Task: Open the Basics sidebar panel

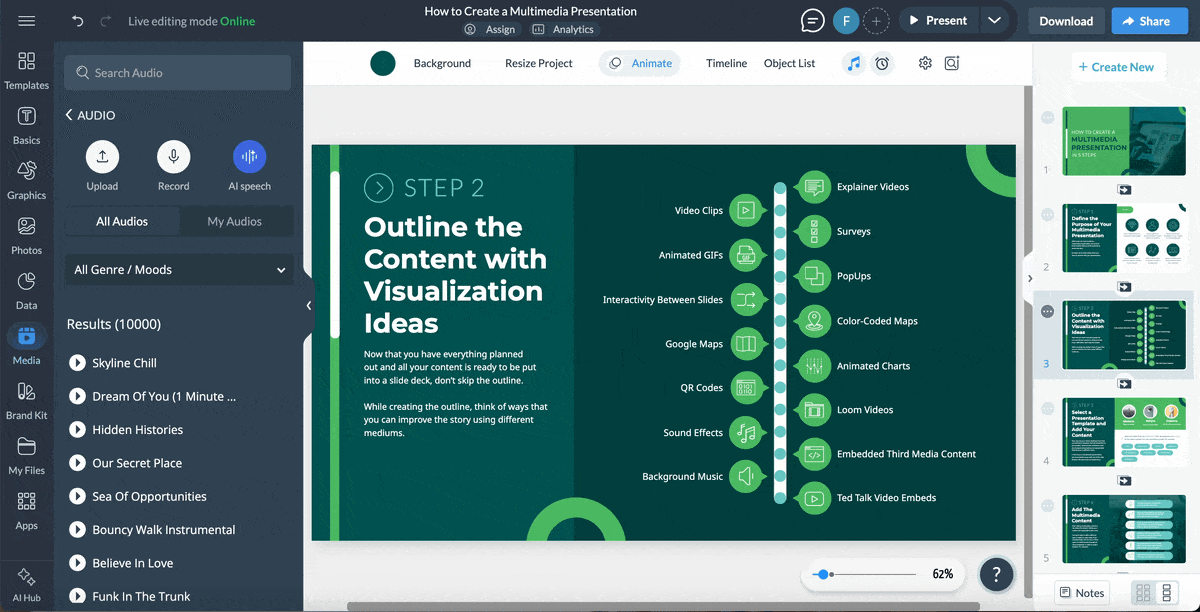Action: pyautogui.click(x=27, y=125)
